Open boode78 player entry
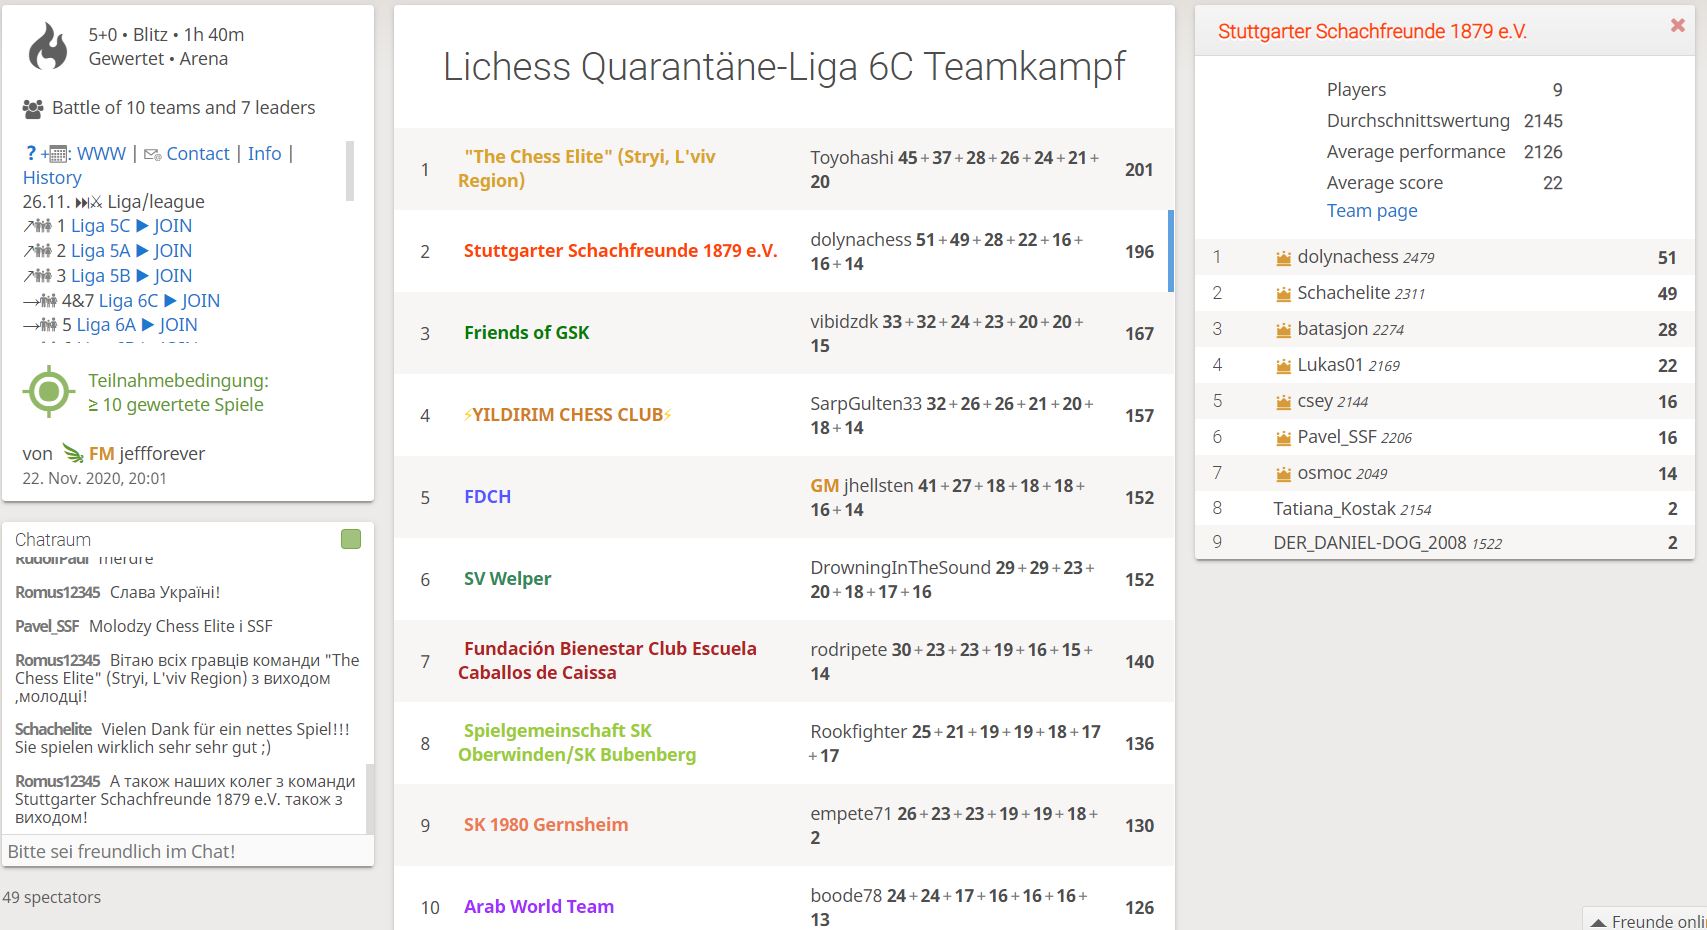The height and width of the screenshot is (930, 1707). (x=846, y=896)
